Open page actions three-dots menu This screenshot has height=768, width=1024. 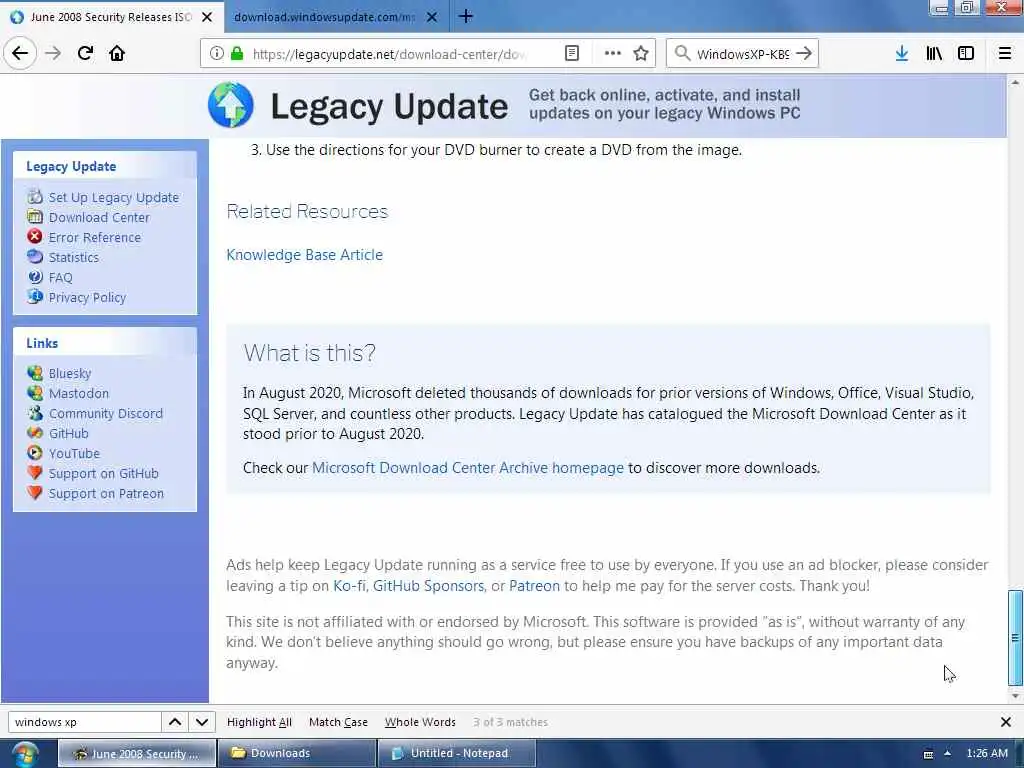click(613, 54)
